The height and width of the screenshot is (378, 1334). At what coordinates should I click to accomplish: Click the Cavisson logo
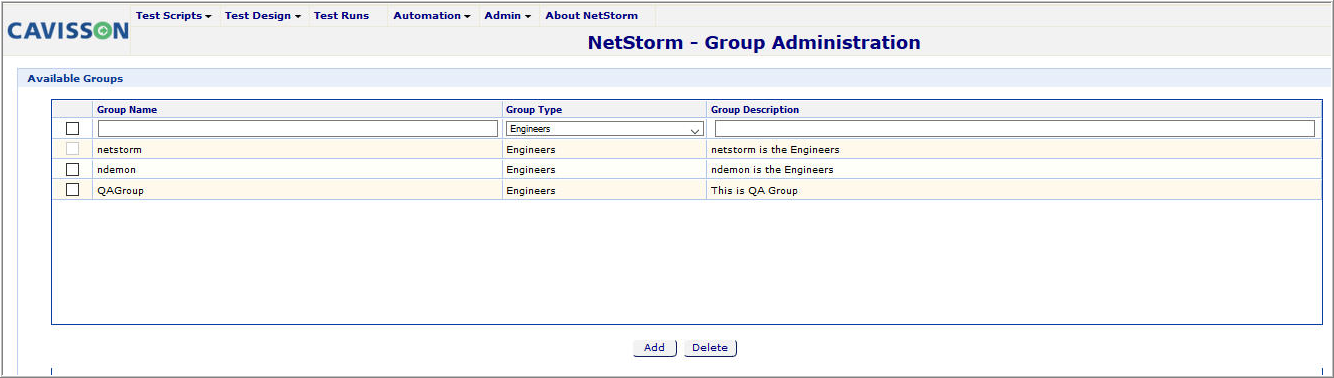(68, 30)
